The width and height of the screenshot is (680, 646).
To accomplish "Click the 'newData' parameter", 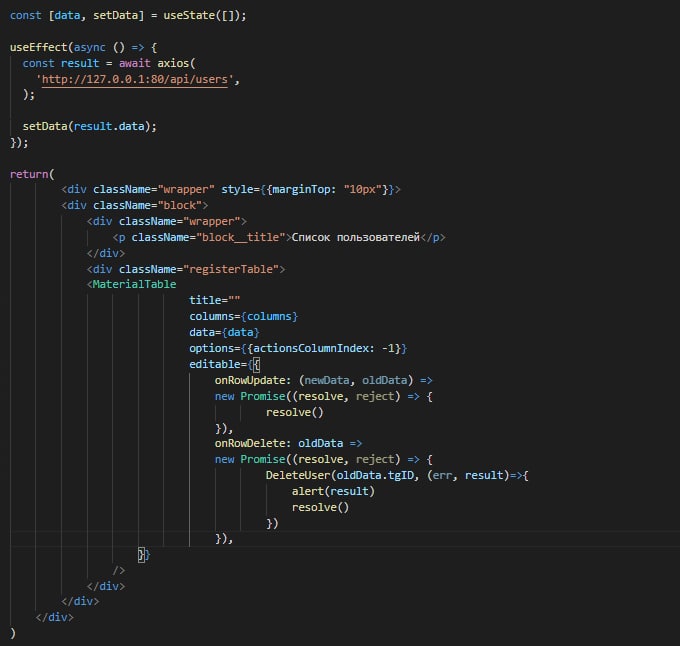I will pos(327,380).
